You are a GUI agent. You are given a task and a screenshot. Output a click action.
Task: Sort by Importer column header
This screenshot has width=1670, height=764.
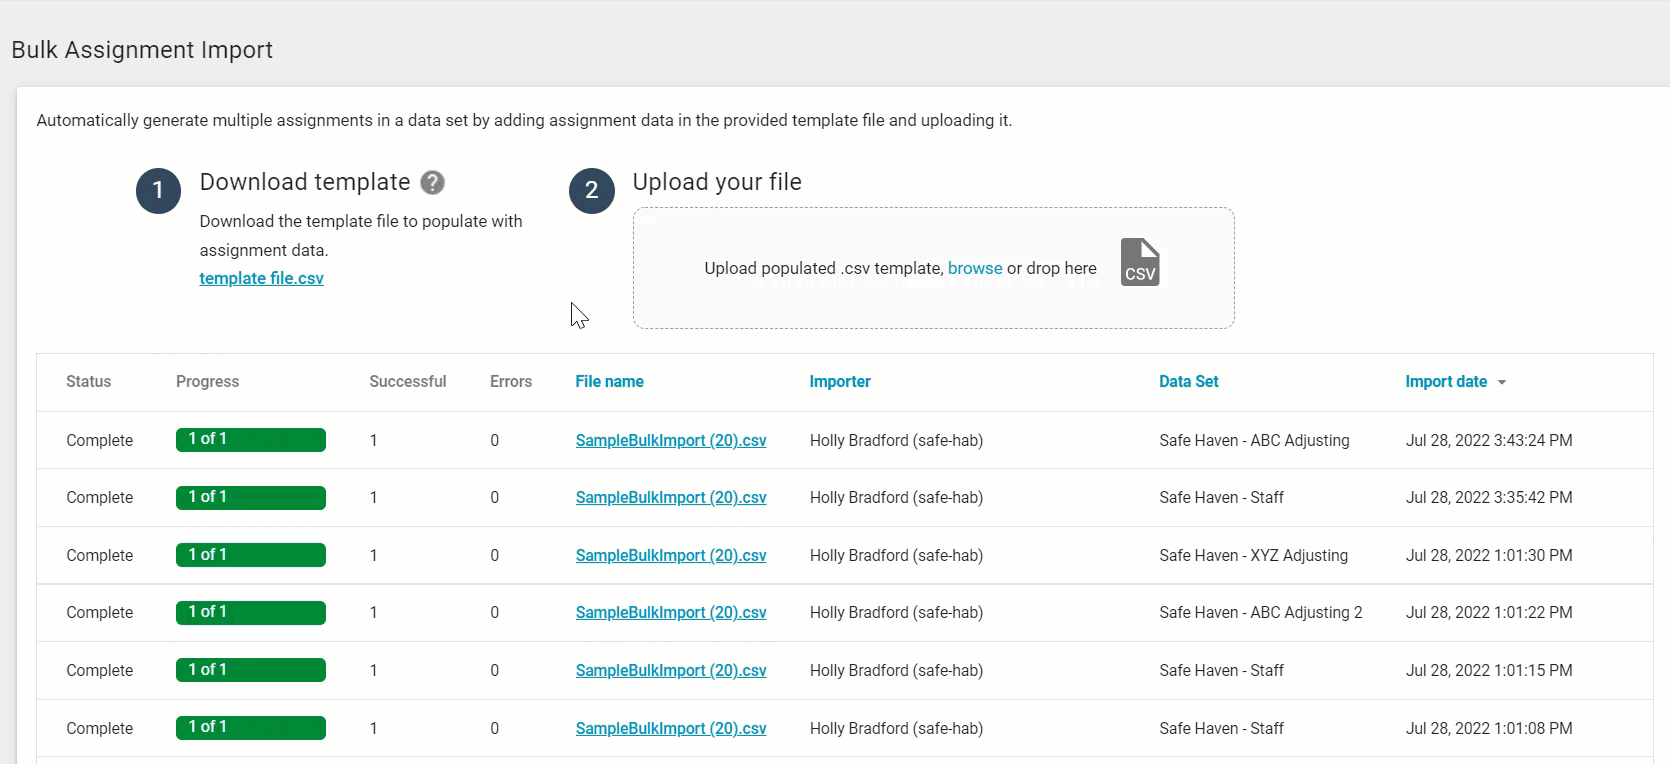coord(839,381)
